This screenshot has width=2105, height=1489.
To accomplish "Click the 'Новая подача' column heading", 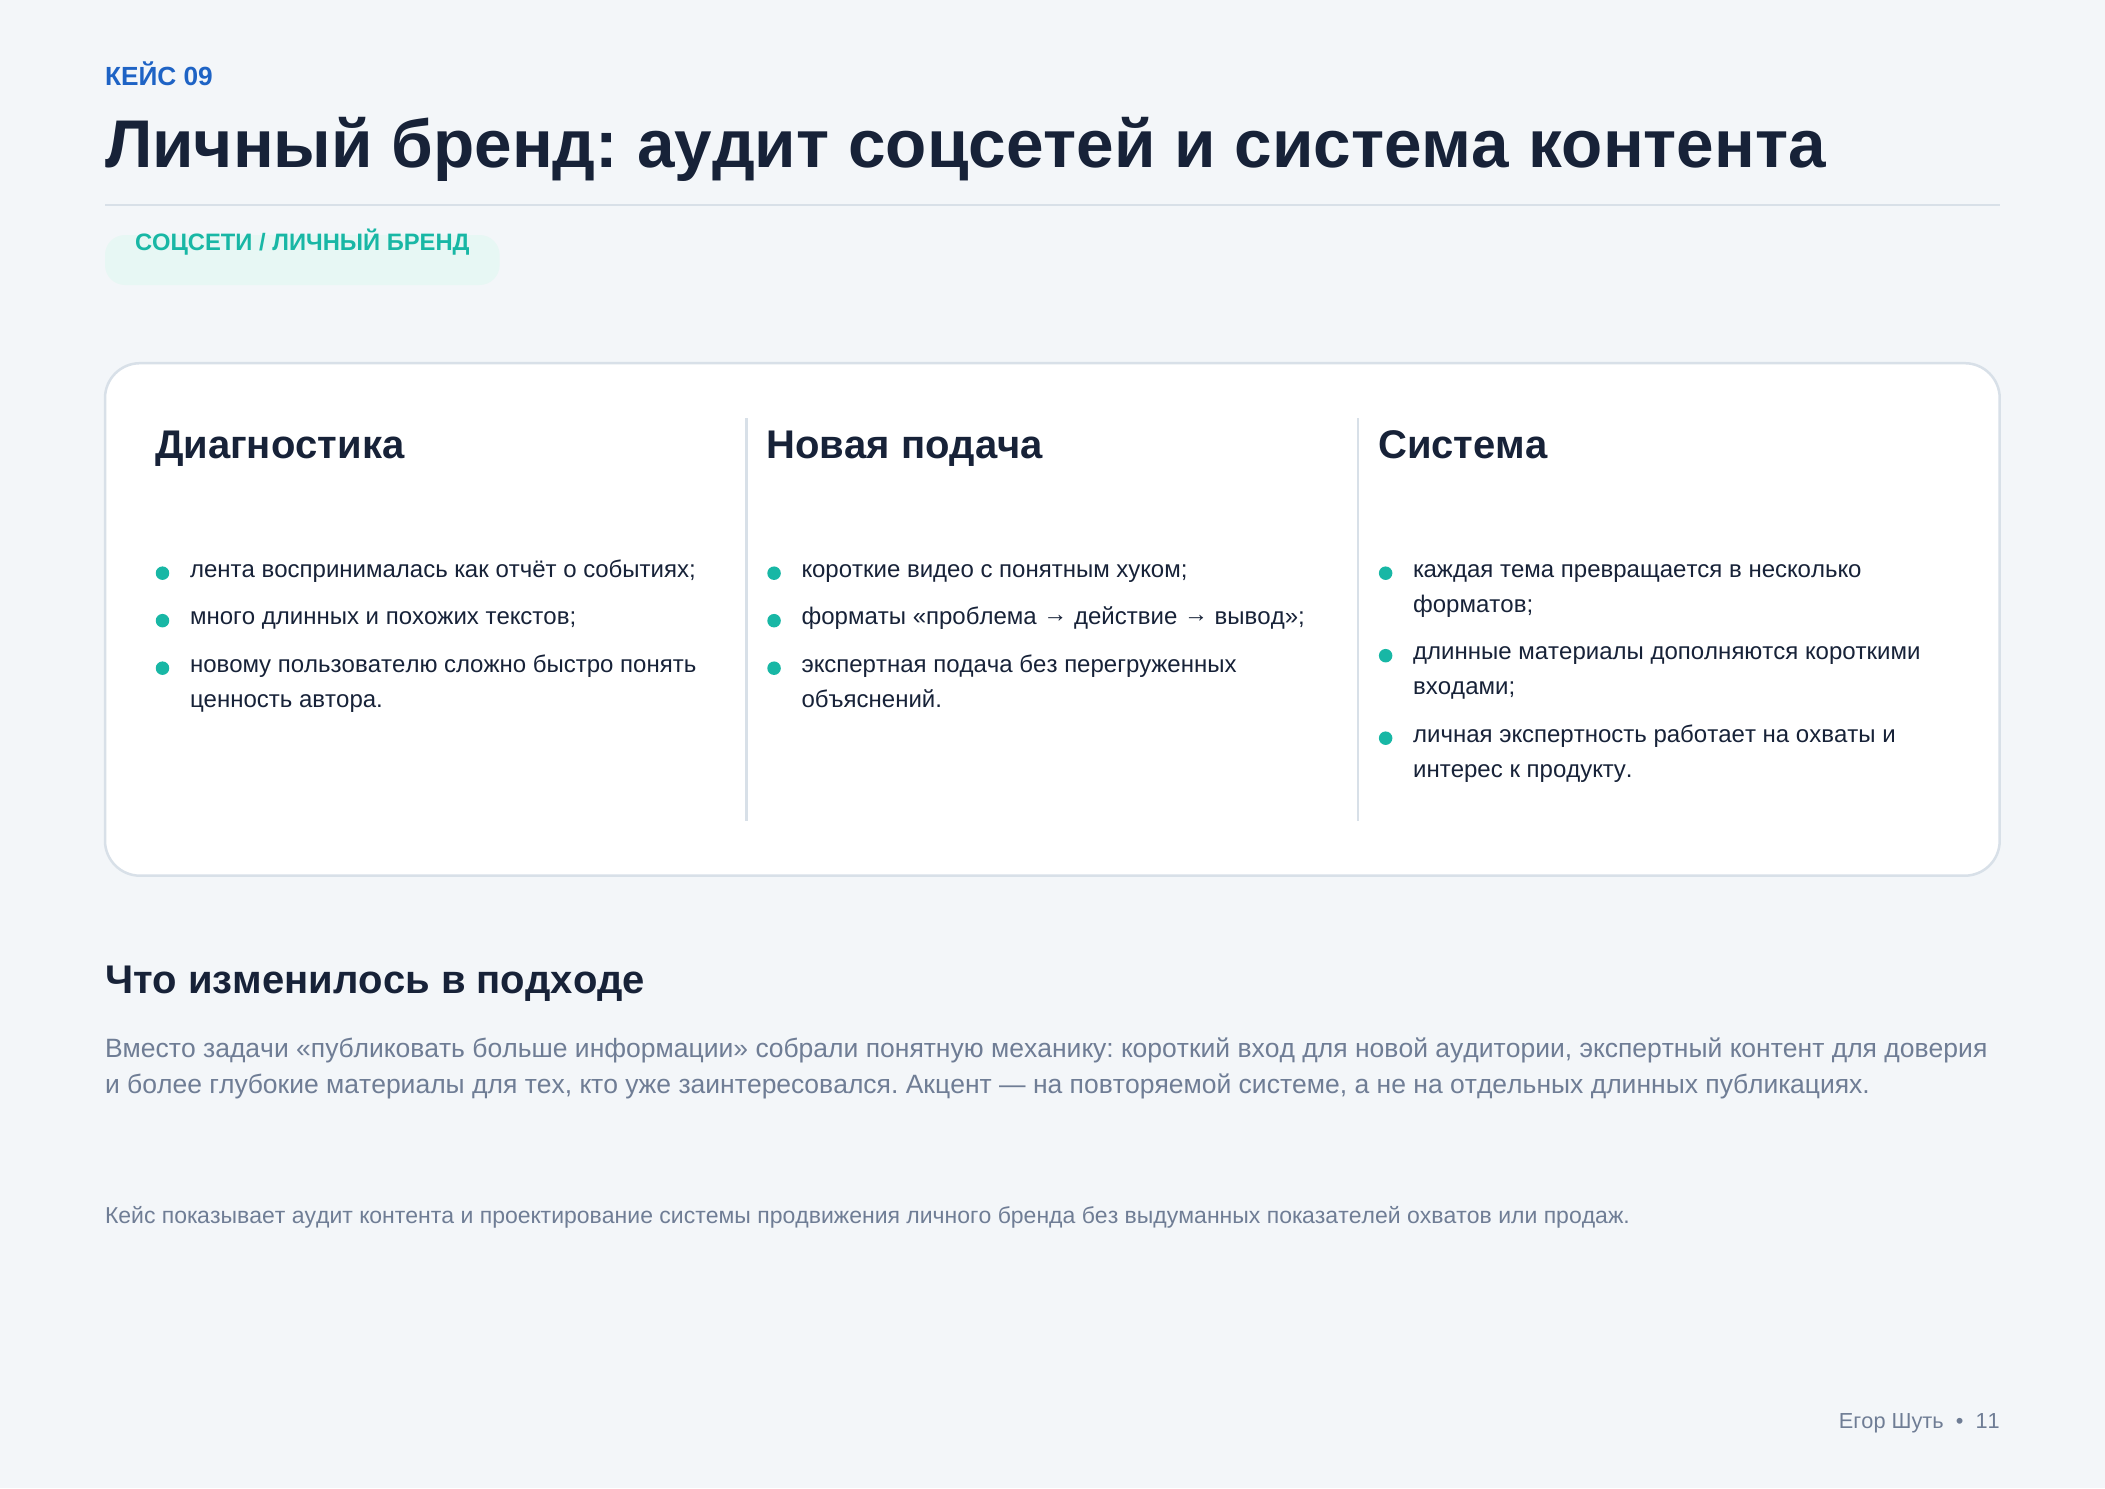I will pyautogui.click(x=904, y=445).
